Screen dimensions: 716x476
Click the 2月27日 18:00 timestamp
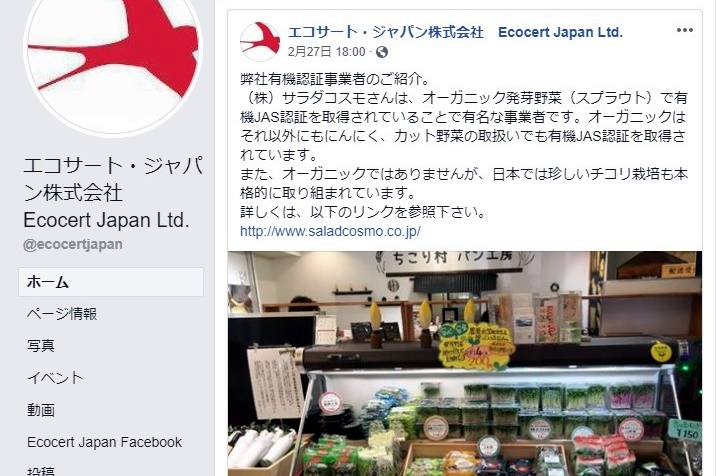[x=326, y=52]
